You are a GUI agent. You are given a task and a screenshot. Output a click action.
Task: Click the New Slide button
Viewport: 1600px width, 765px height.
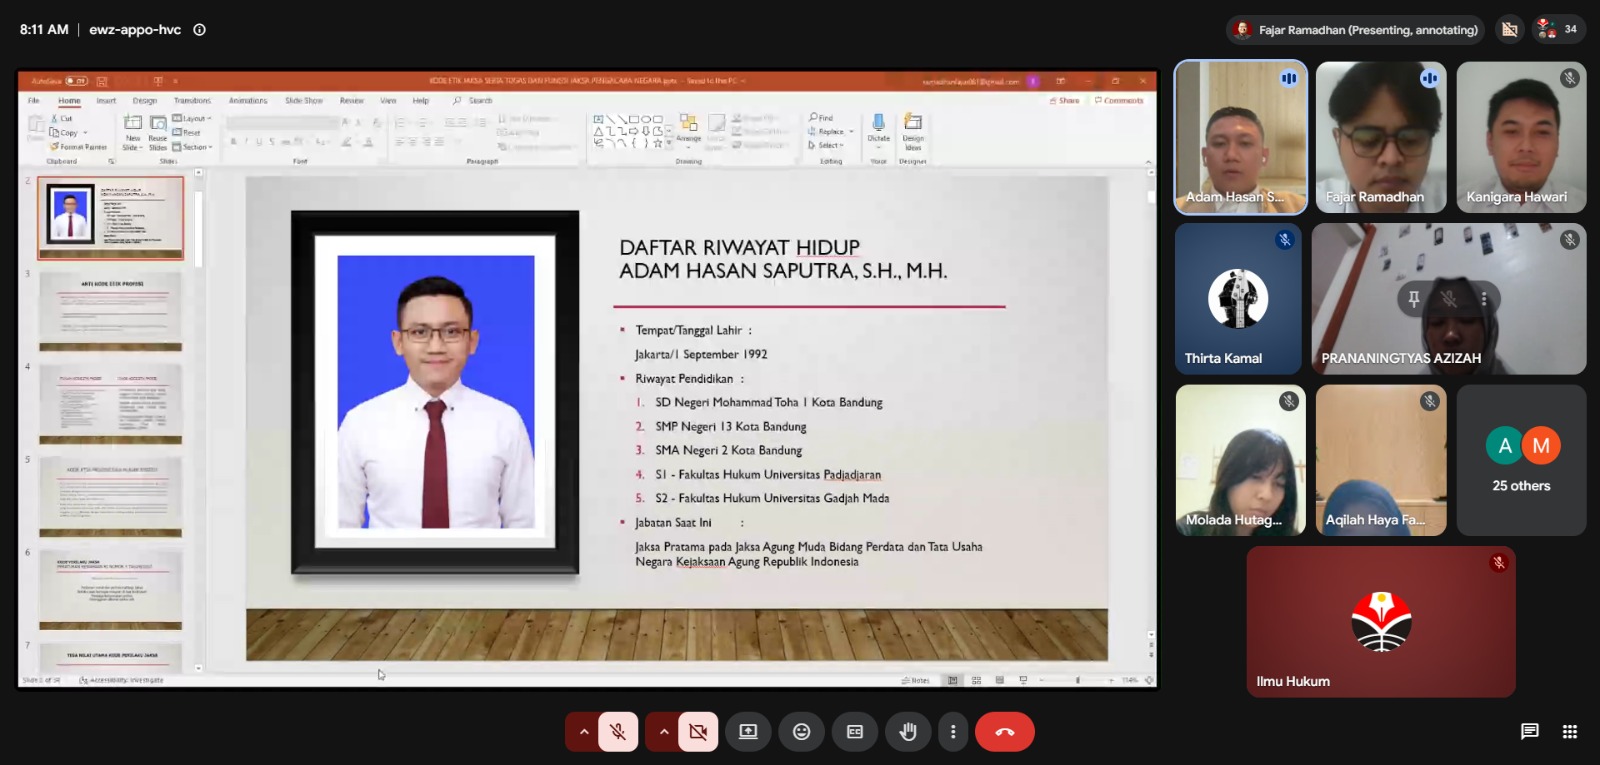click(133, 132)
